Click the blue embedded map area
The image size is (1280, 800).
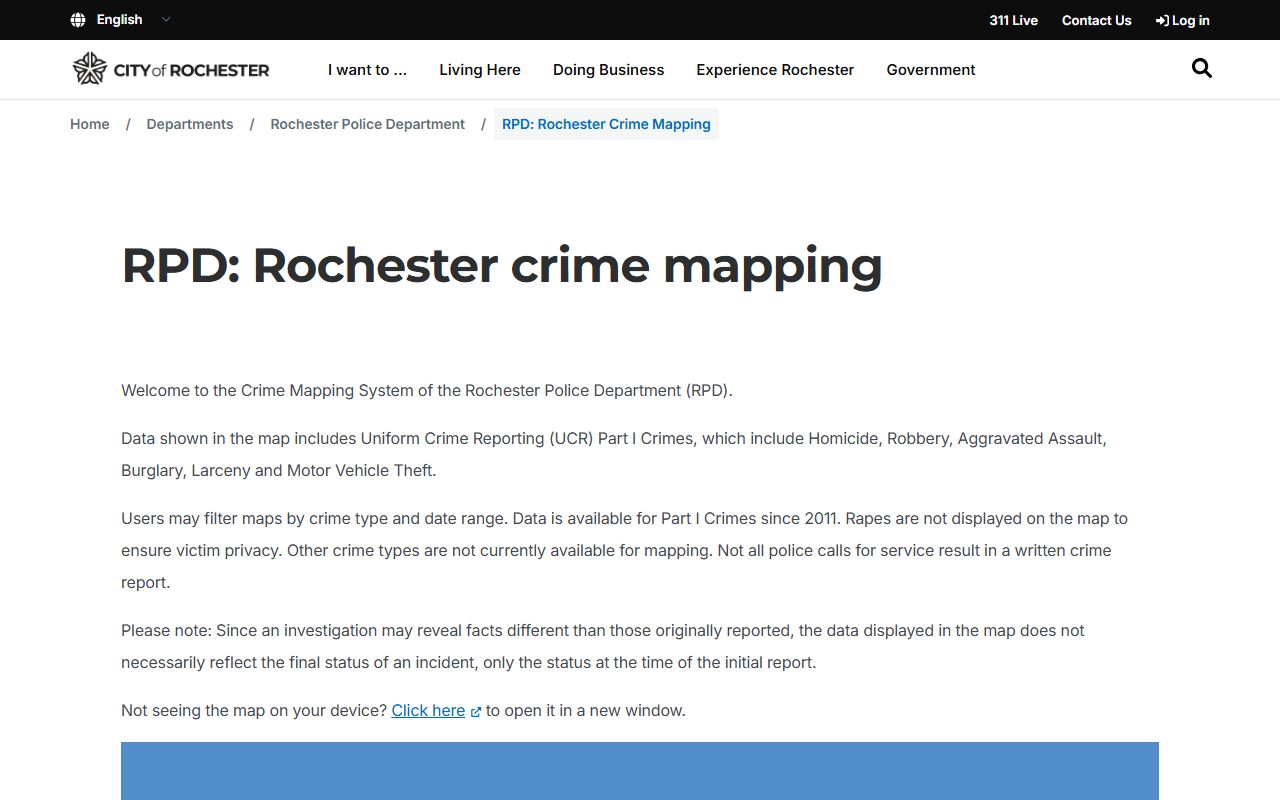640,771
